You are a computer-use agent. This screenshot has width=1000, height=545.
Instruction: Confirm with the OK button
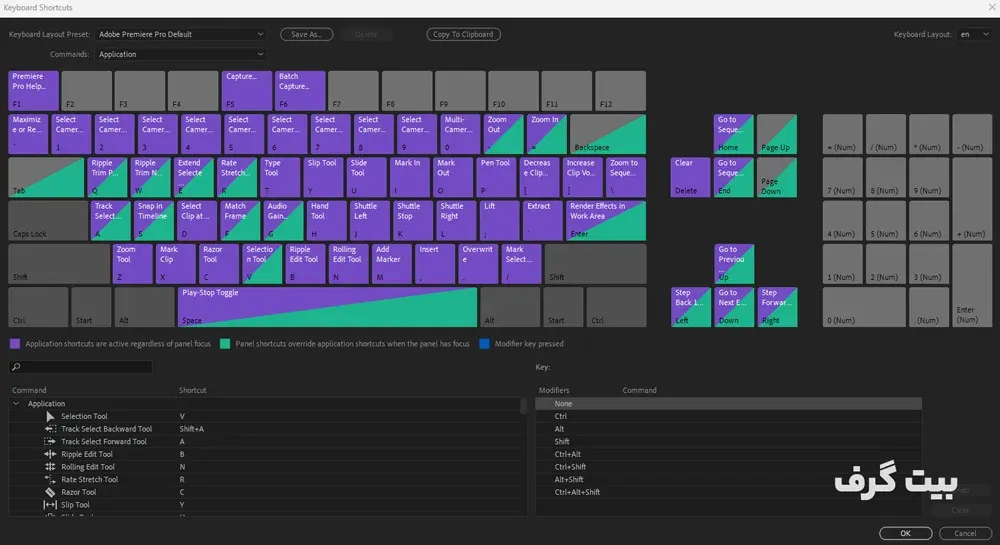pos(906,533)
